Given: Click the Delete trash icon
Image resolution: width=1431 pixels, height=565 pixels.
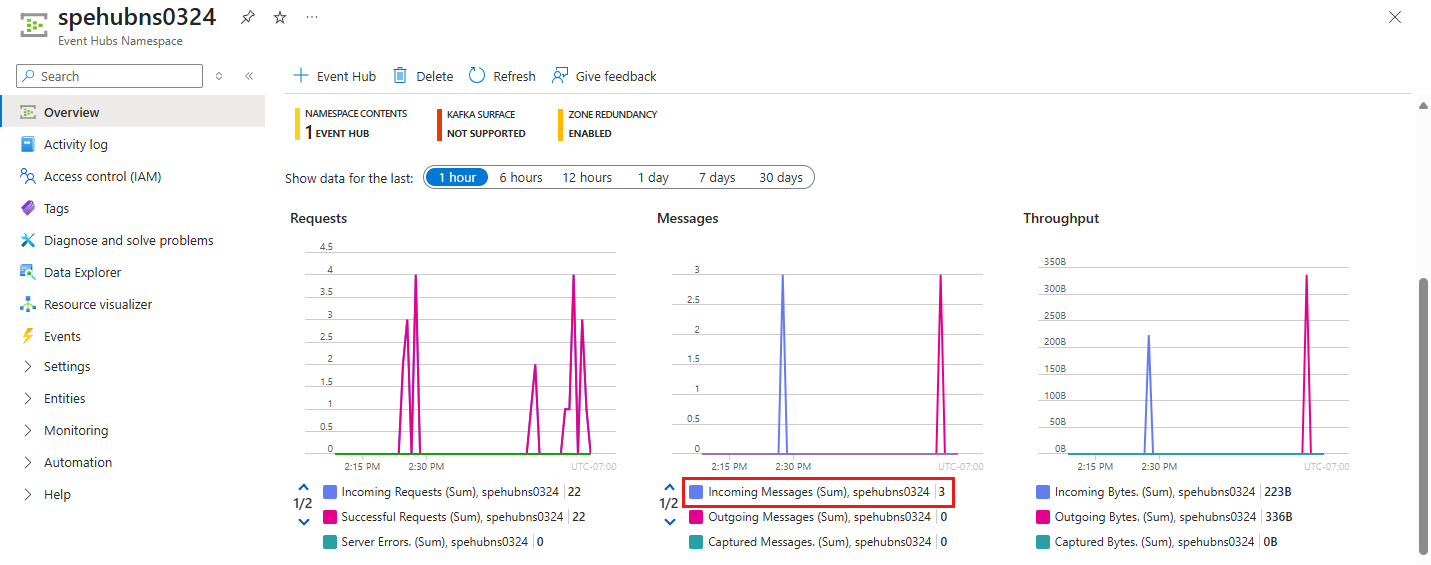Looking at the screenshot, I should [x=400, y=76].
